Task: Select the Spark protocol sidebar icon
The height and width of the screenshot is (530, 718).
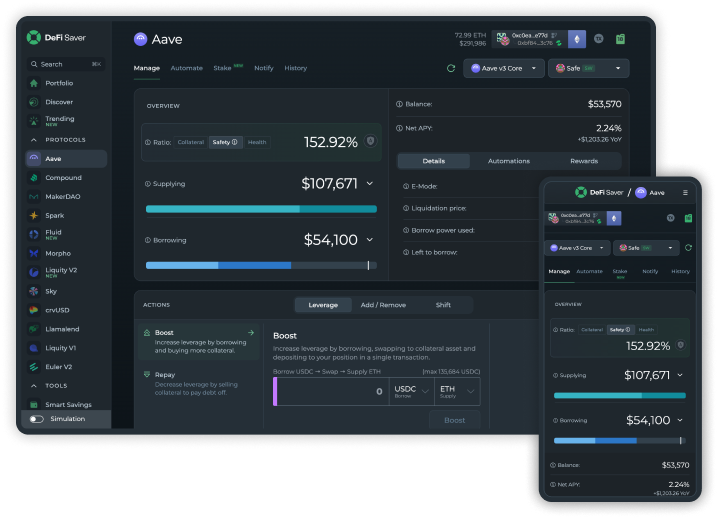Action: [x=34, y=215]
